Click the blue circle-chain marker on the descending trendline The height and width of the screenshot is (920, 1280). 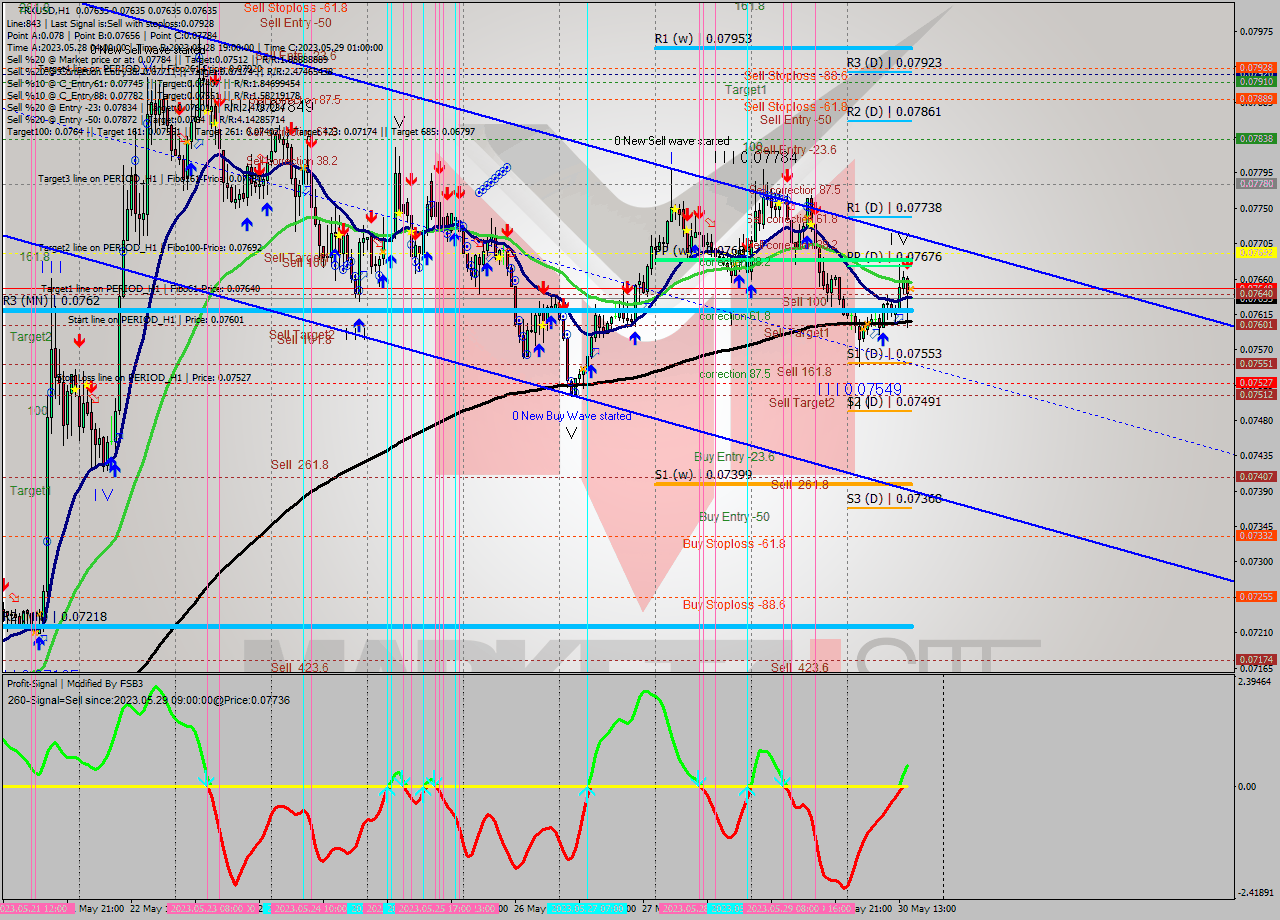pos(494,179)
